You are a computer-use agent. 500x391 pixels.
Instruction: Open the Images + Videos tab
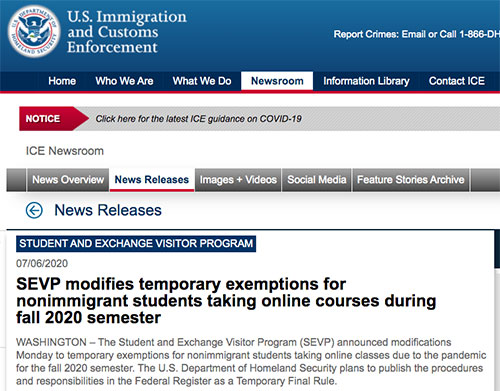click(x=238, y=180)
